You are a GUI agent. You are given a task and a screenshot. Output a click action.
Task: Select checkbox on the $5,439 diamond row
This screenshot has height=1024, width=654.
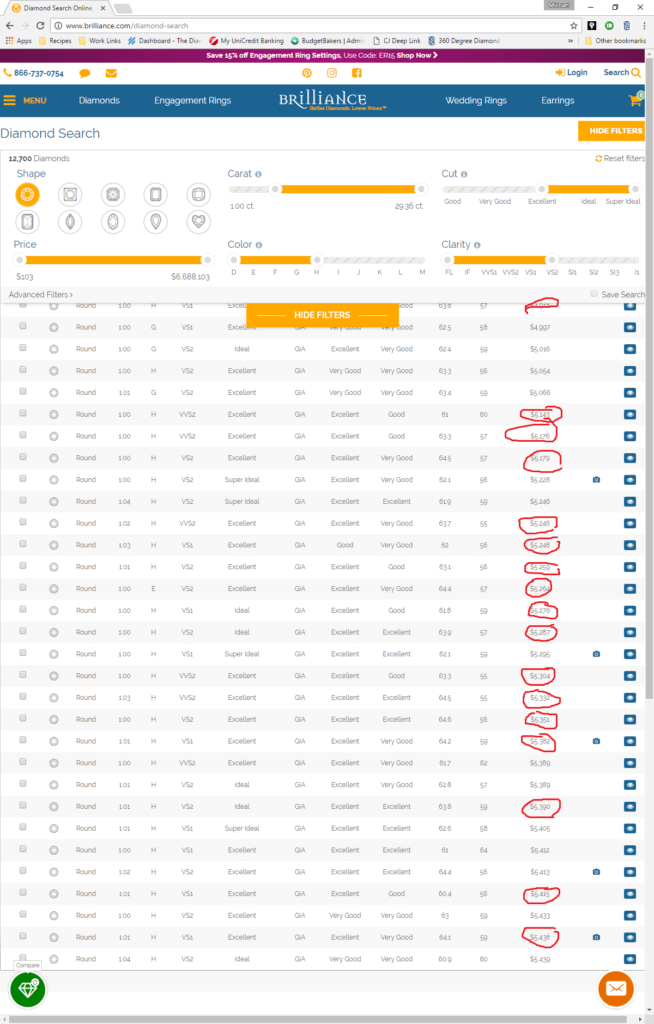pyautogui.click(x=23, y=959)
